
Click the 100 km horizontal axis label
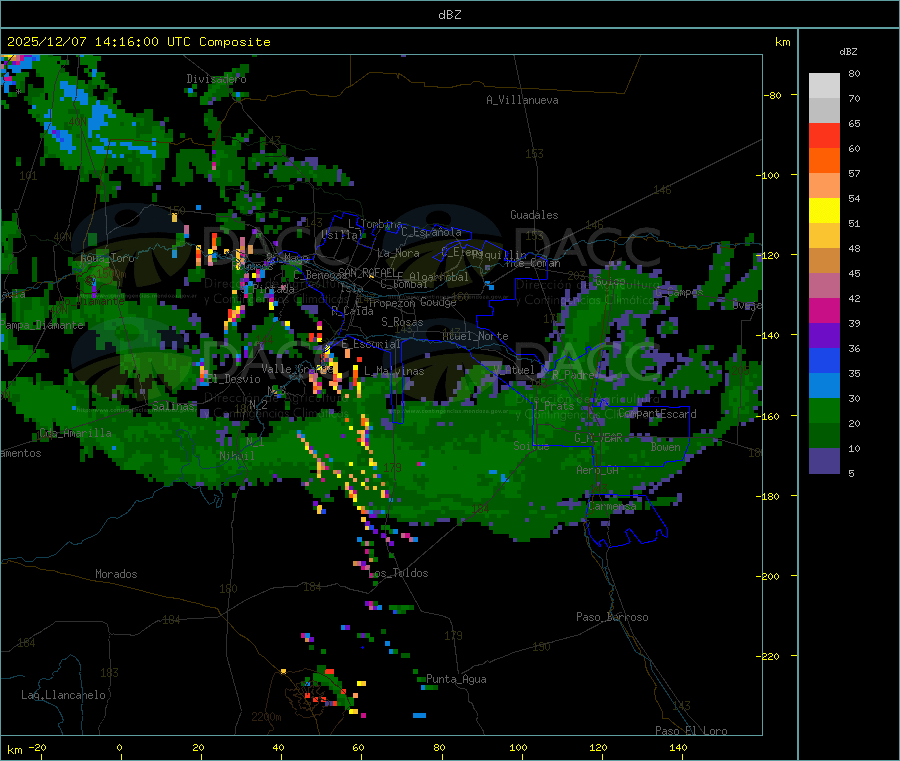(518, 747)
